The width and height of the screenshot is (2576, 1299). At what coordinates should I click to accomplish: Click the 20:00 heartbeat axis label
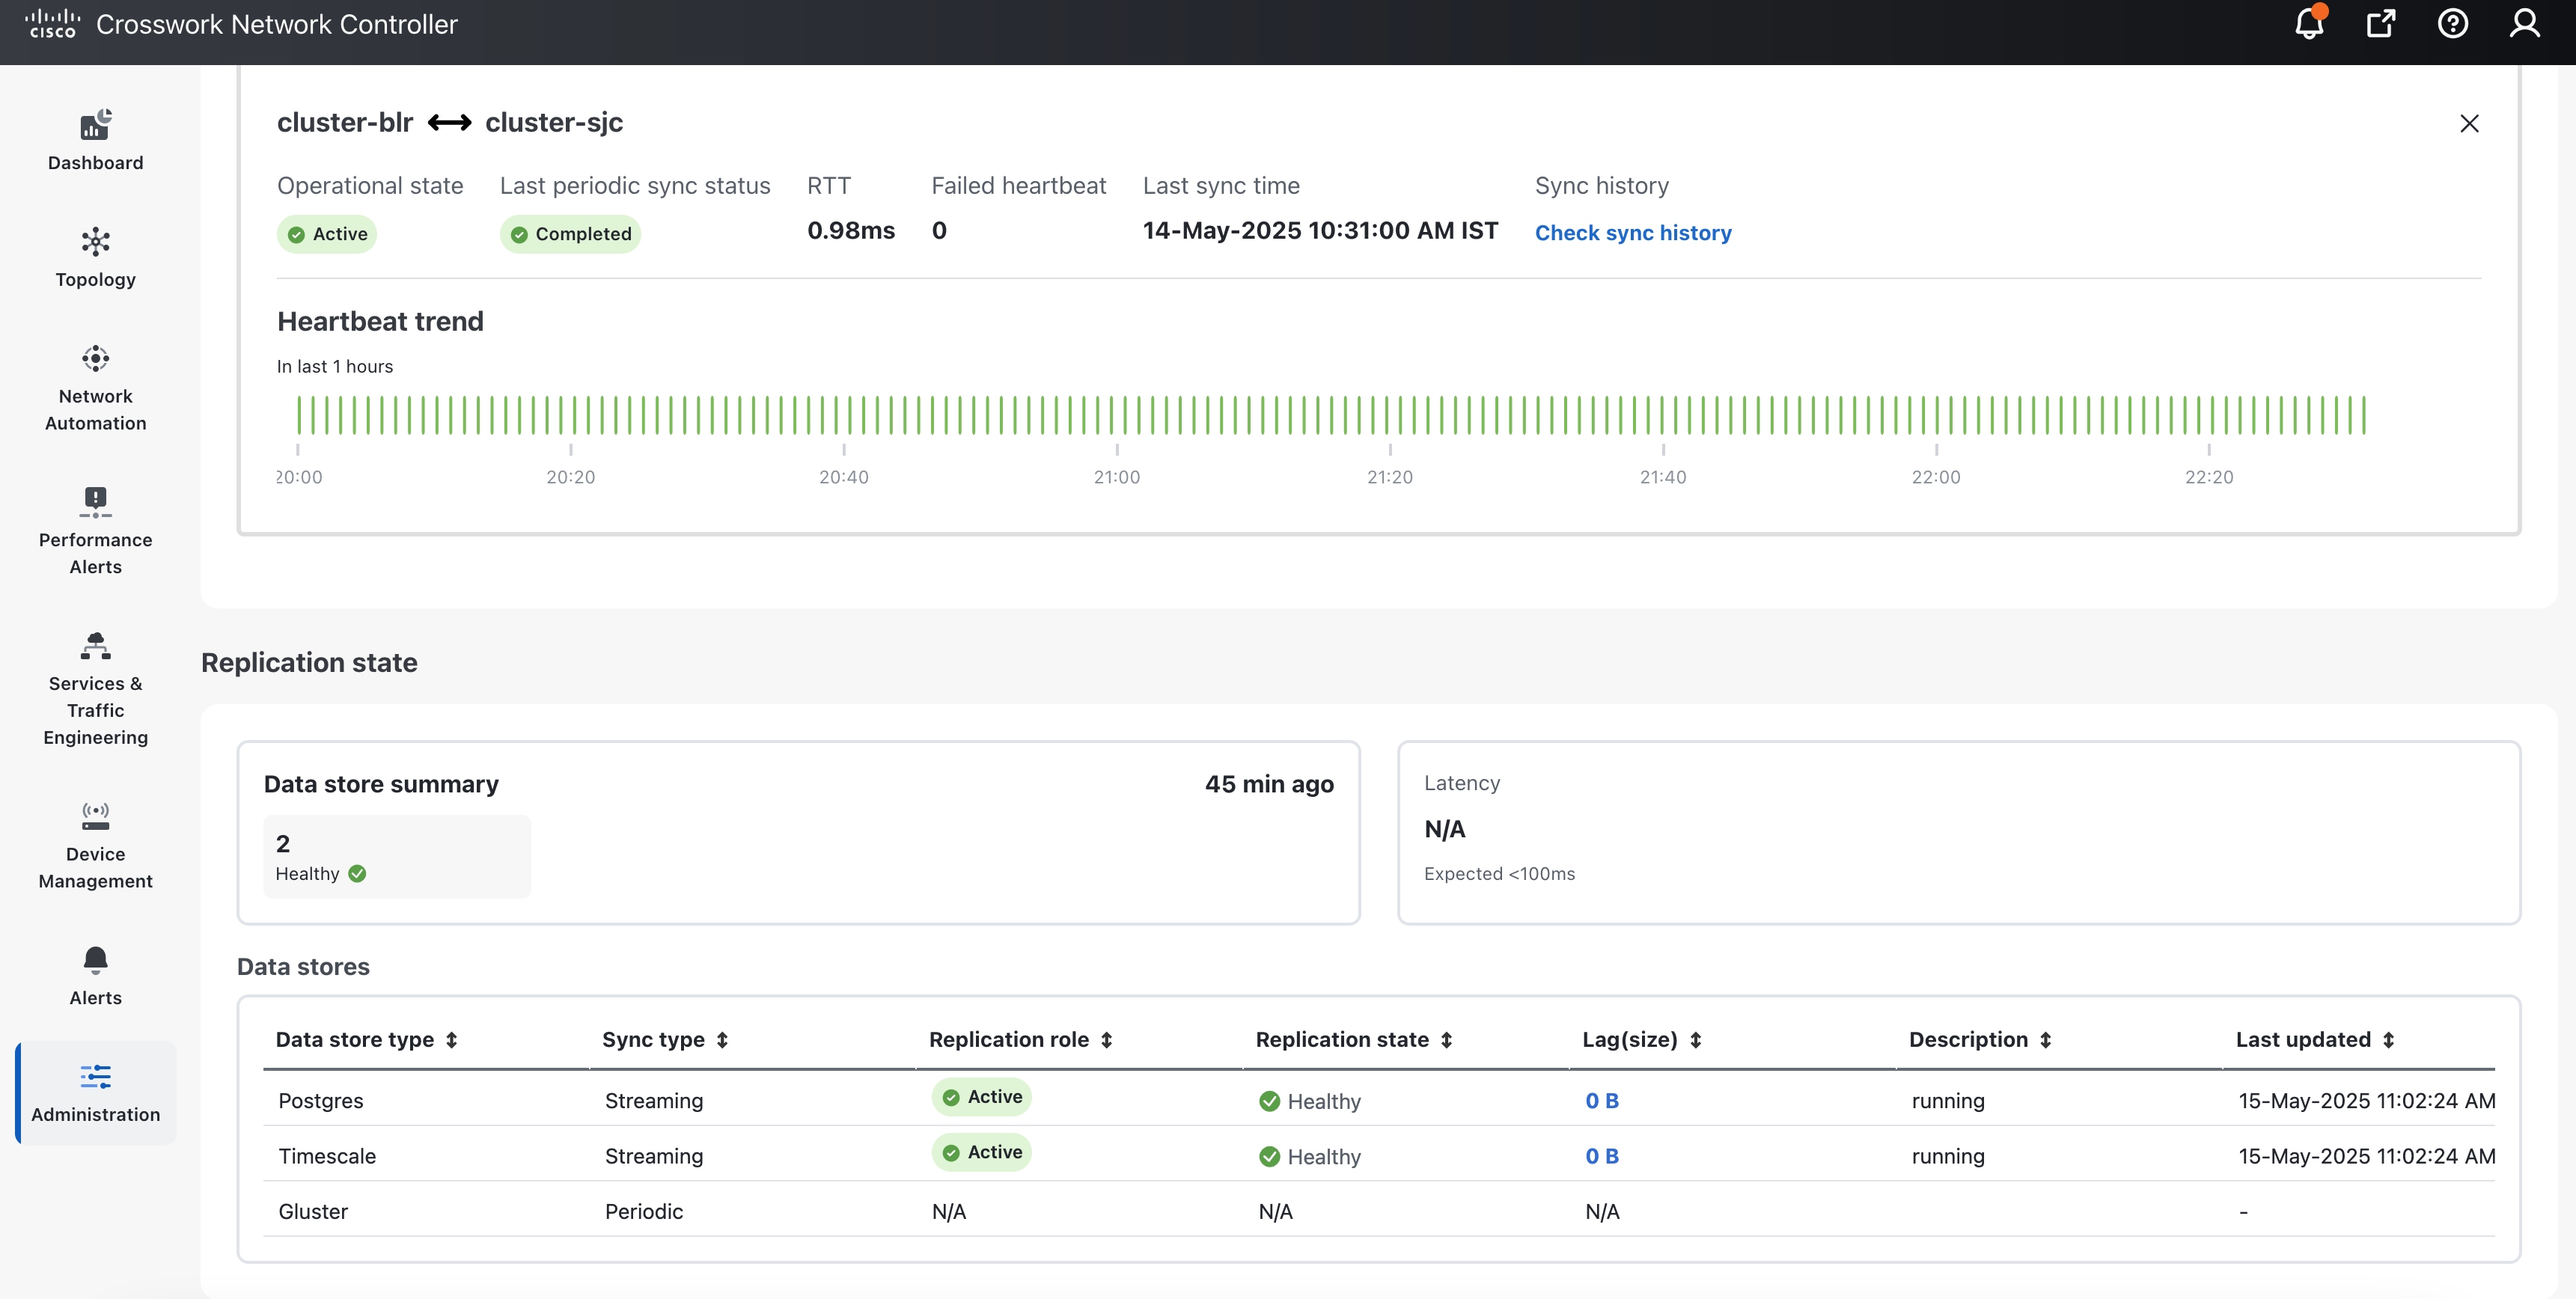(299, 477)
